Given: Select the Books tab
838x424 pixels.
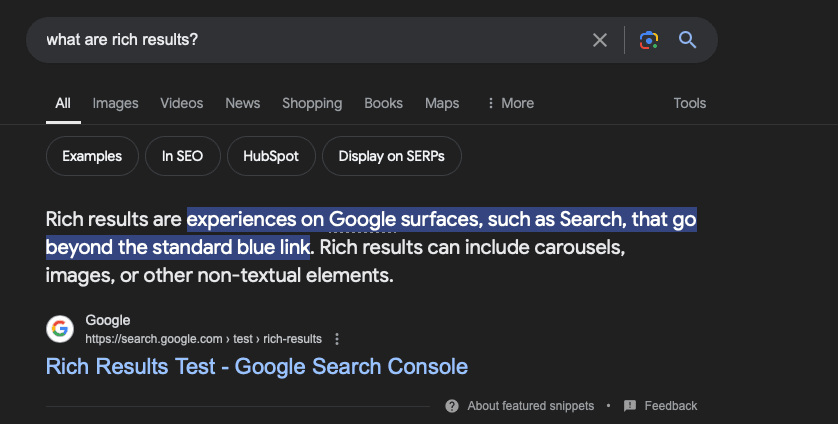Looking at the screenshot, I should pos(383,103).
